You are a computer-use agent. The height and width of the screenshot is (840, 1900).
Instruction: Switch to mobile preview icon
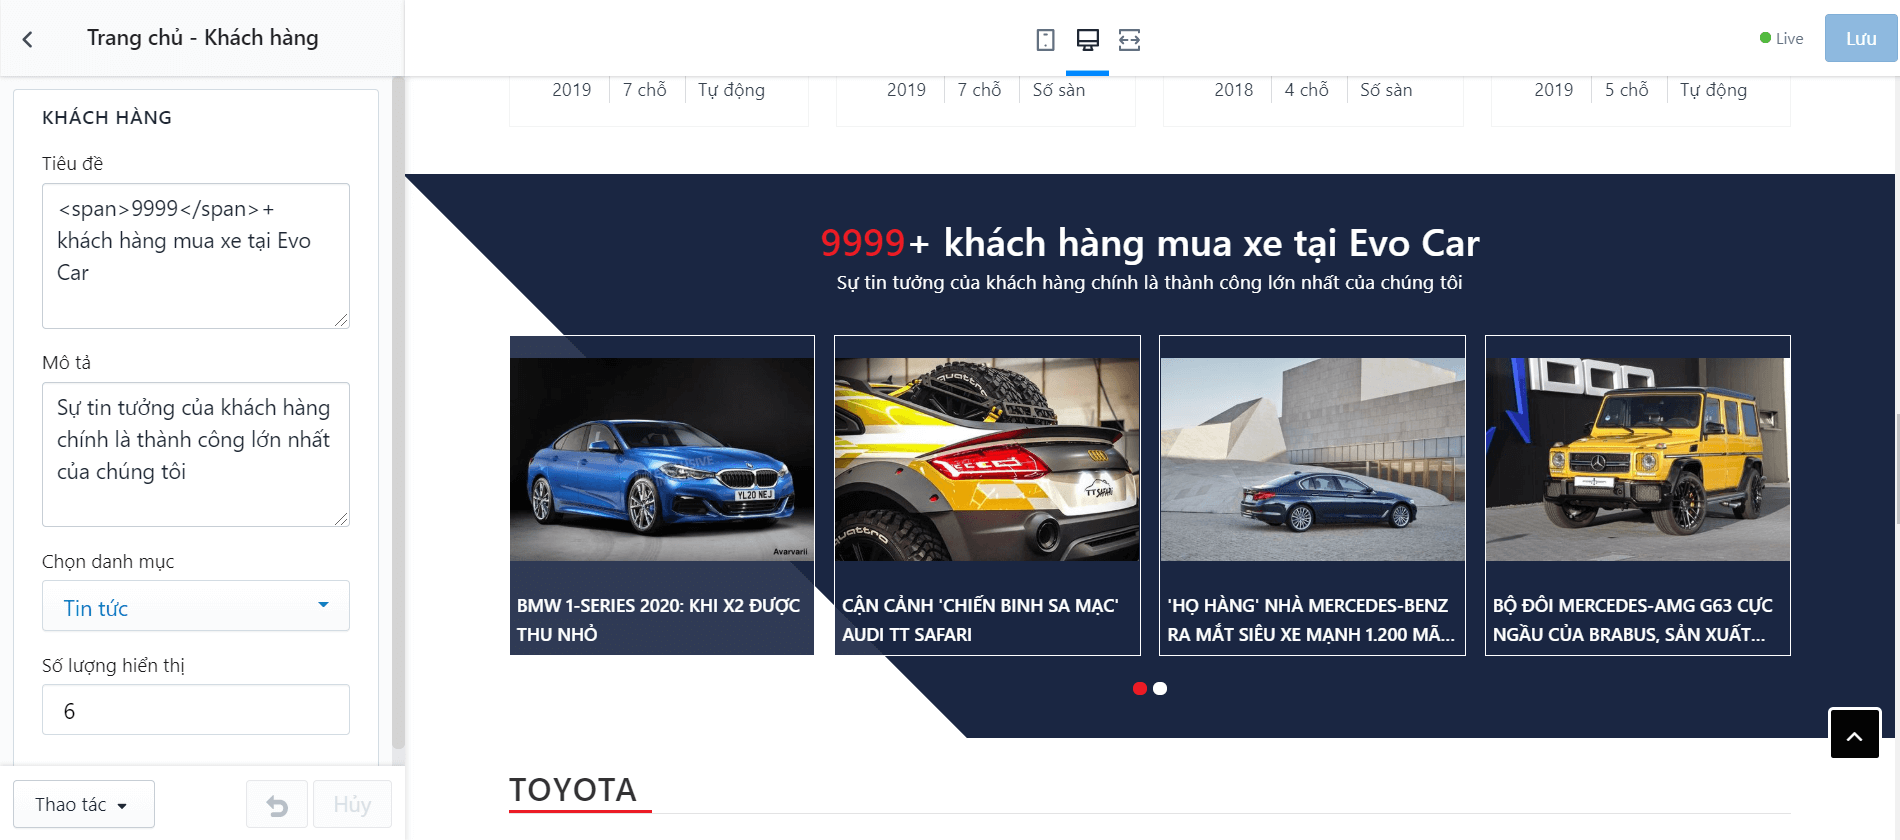pyautogui.click(x=1045, y=40)
